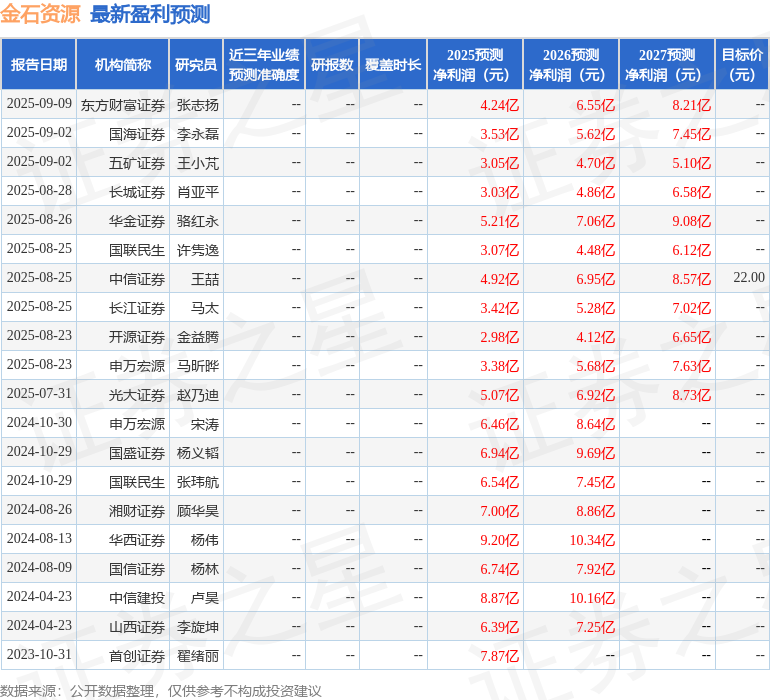Click the 机构简称 column header
The width and height of the screenshot is (770, 700).
pos(123,64)
